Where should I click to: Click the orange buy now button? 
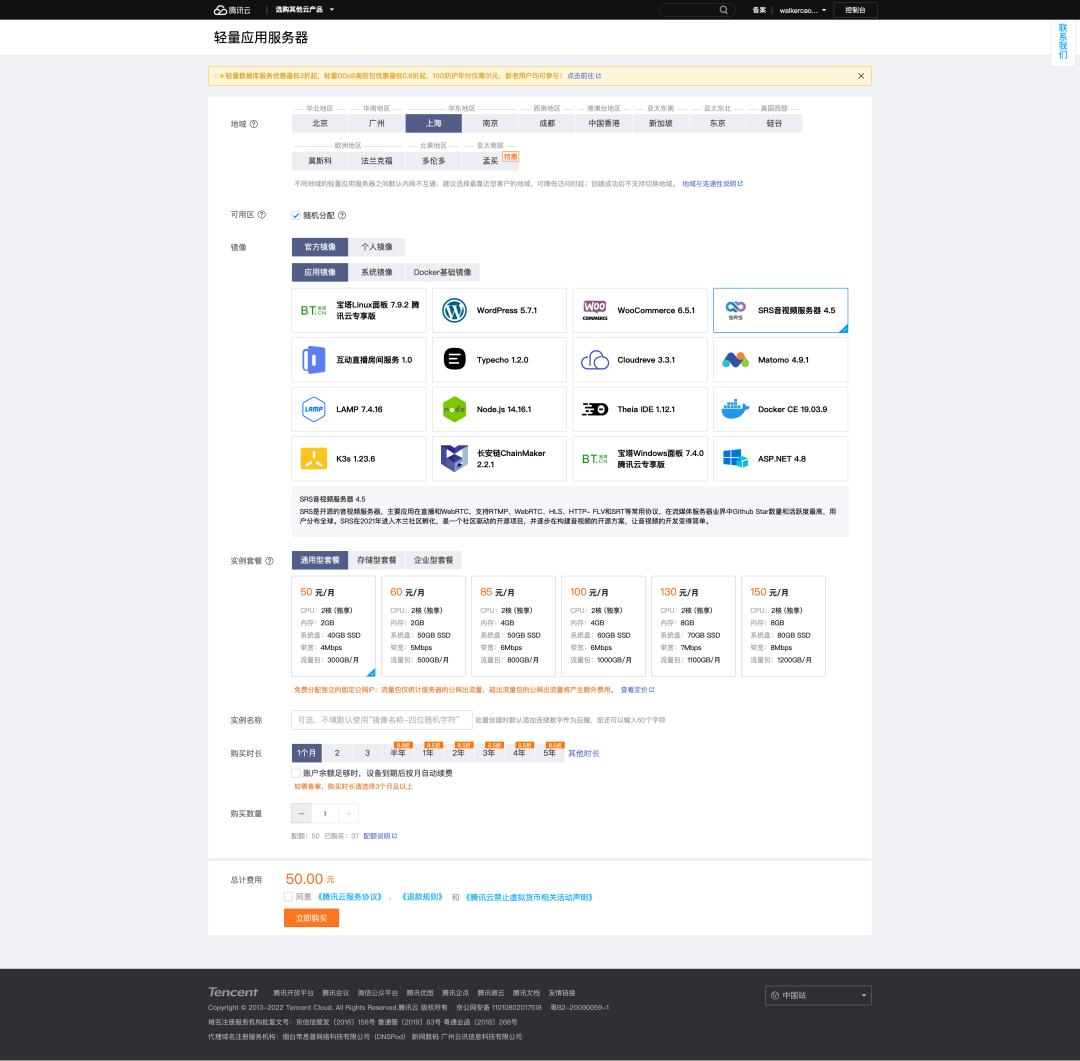pos(311,918)
